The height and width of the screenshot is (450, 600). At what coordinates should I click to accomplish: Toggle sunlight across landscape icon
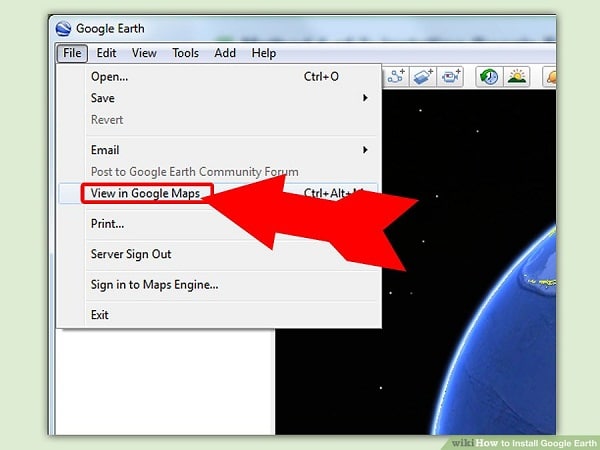[x=517, y=77]
